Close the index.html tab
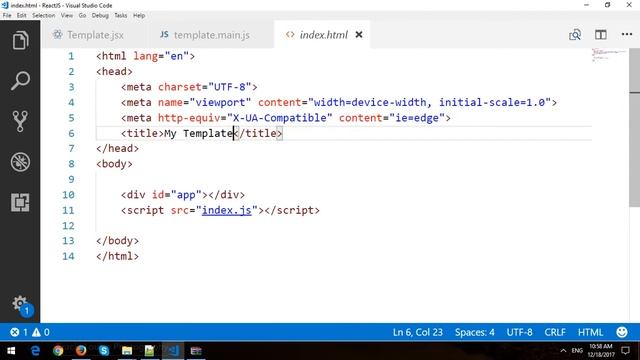Screen dimensions: 640x360 point(359,35)
